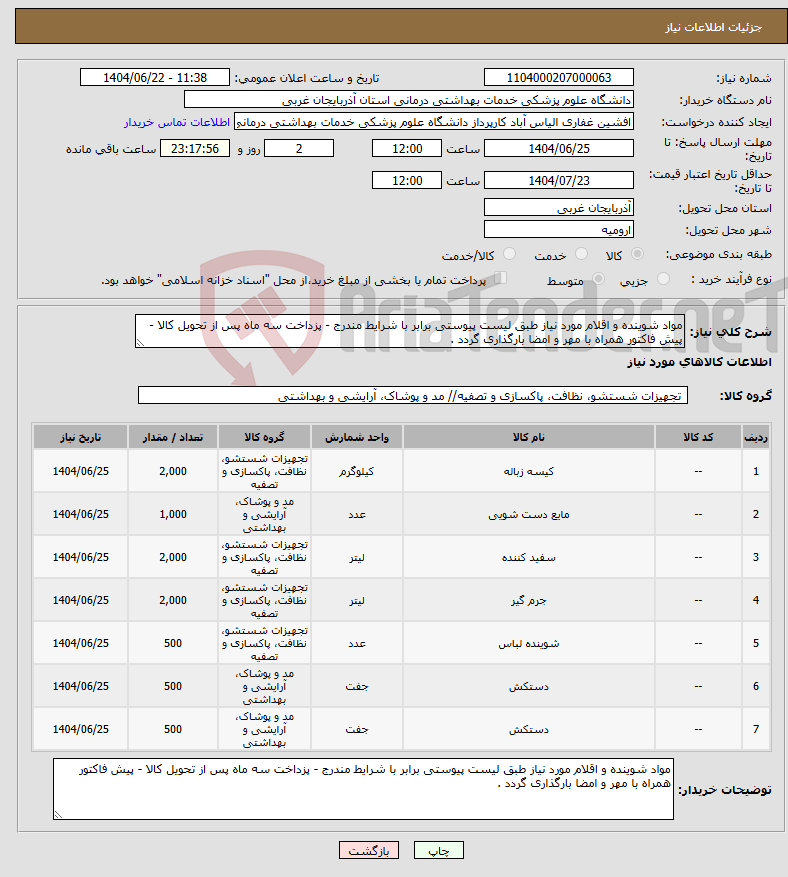Click the announcement date field 1404/06/22 - 11:38
Viewport: 788px width, 877px height.
click(155, 78)
